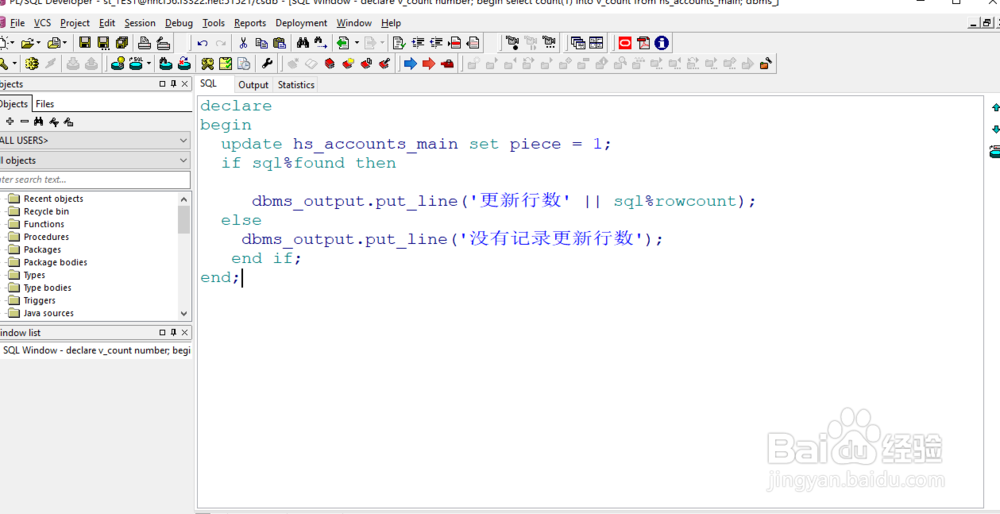Viewport: 1000px width, 514px height.
Task: Open the File menu
Action: coord(17,23)
